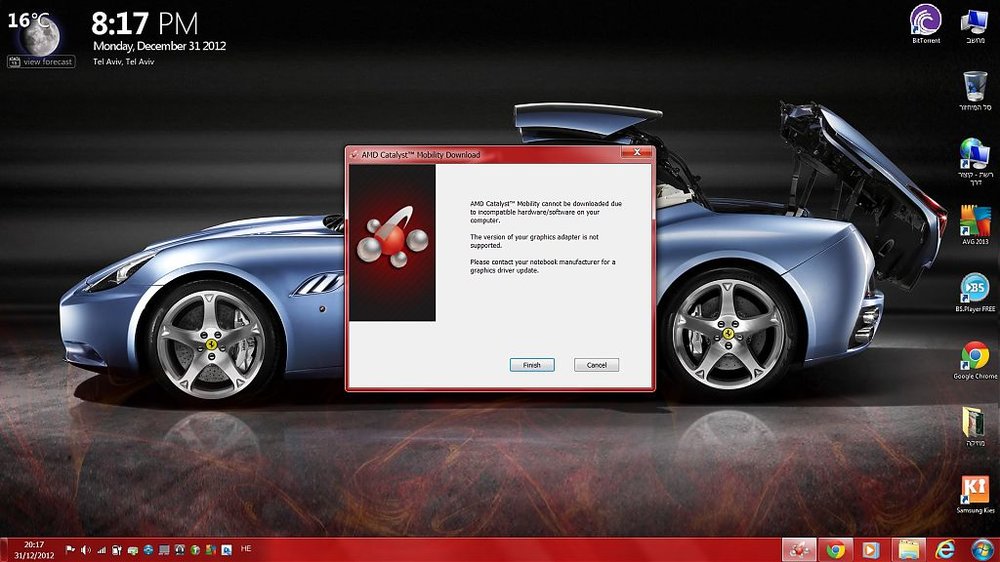Click the 16°C temperature reading

[x=29, y=20]
